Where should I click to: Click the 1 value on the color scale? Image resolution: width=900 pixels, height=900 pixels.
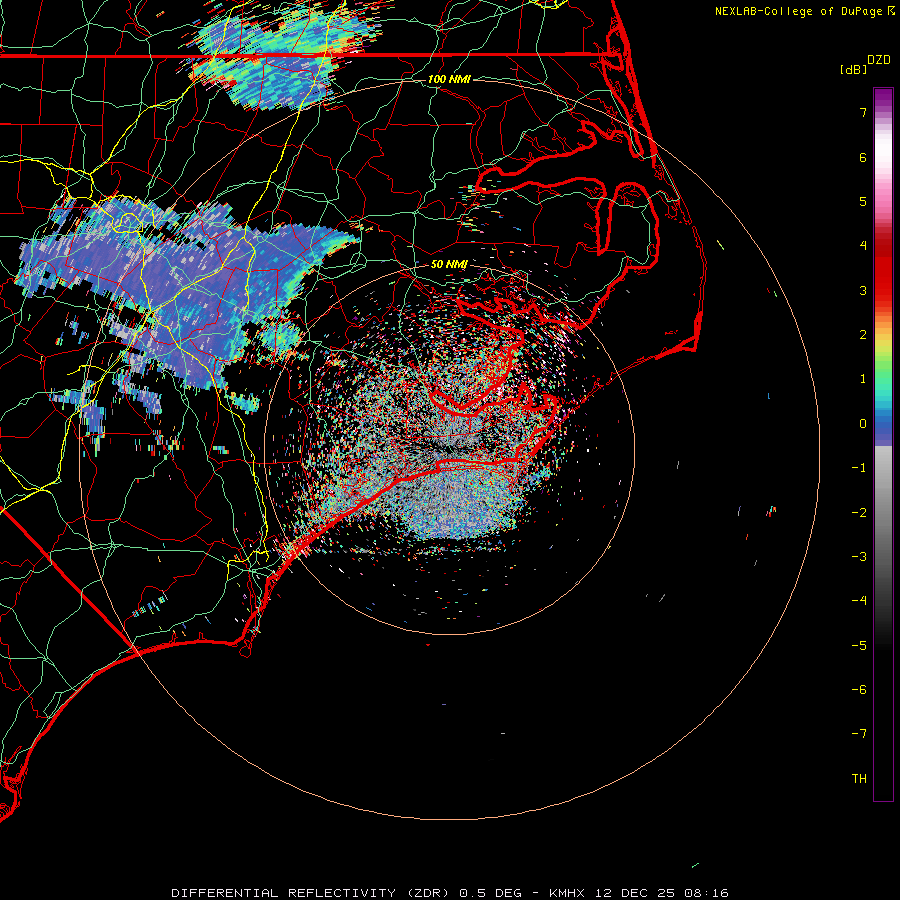tap(863, 379)
